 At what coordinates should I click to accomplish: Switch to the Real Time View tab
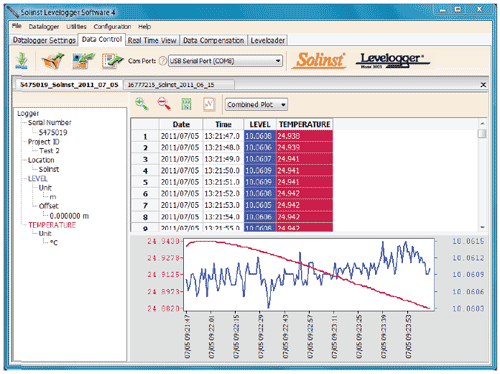click(x=152, y=40)
